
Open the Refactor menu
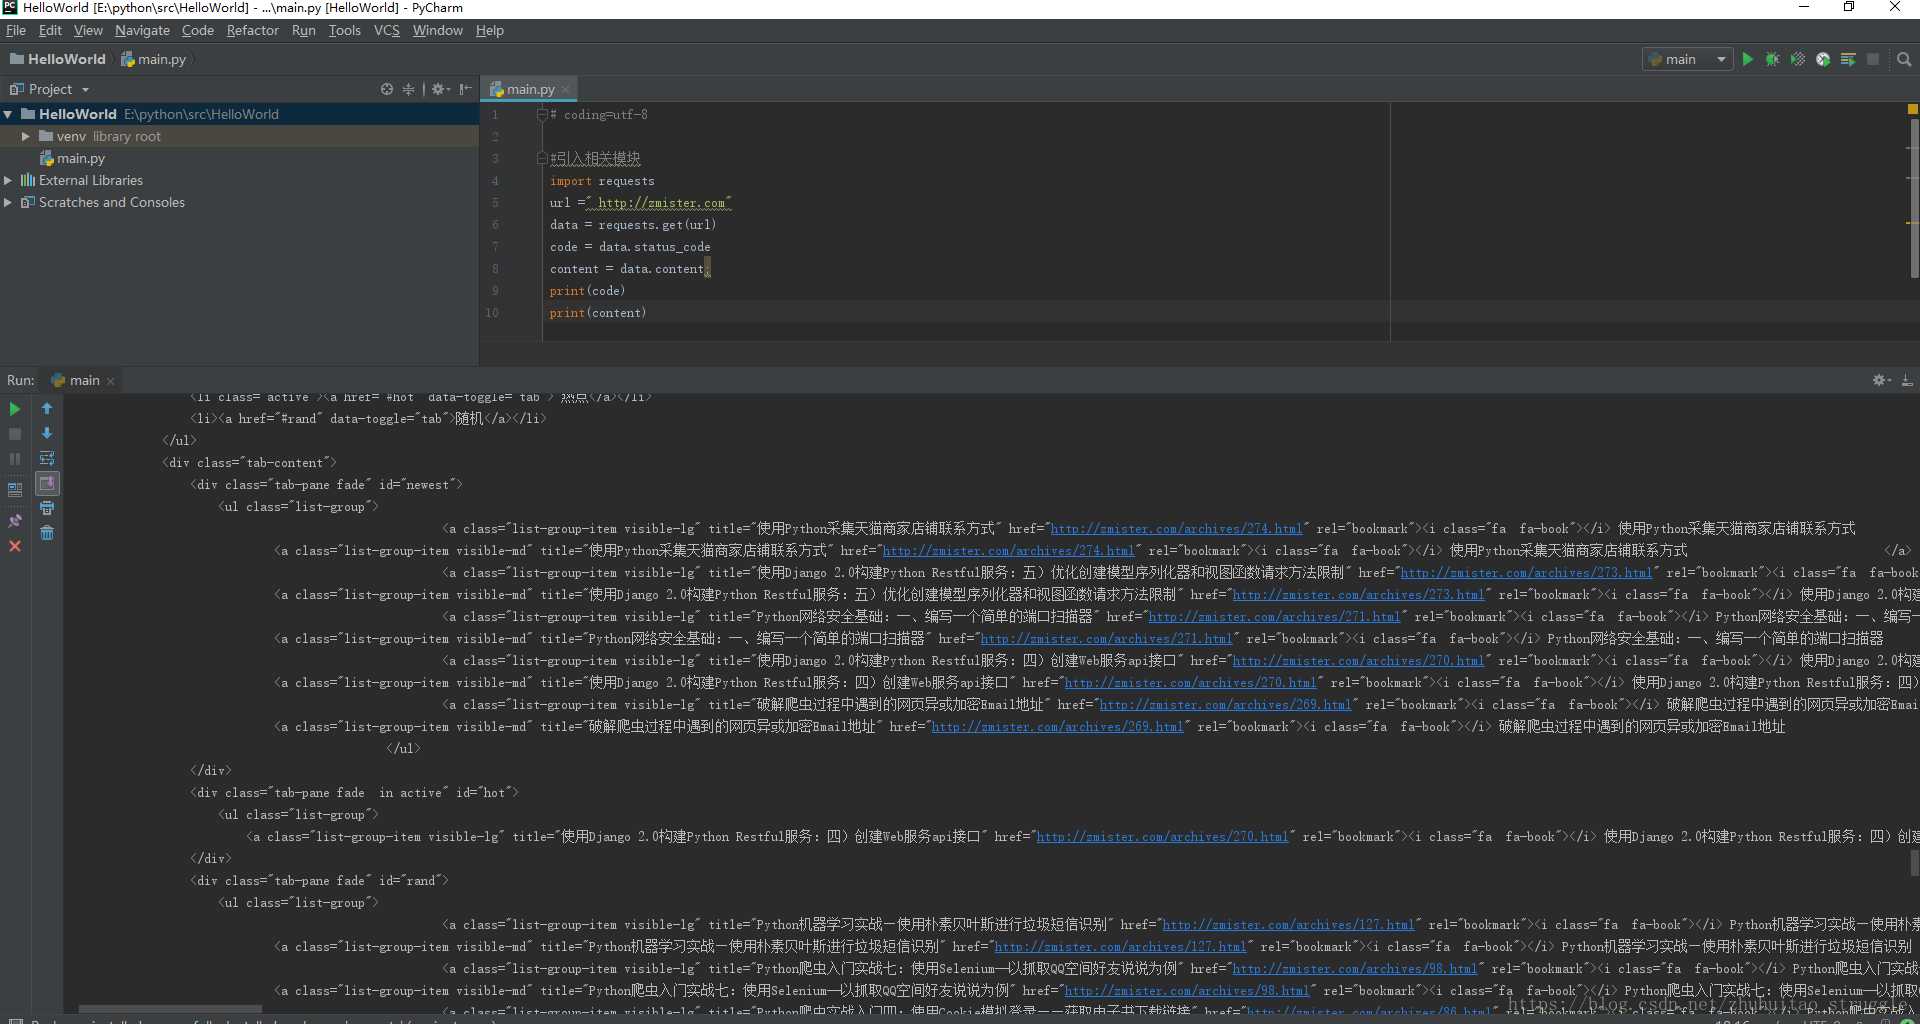coord(253,30)
